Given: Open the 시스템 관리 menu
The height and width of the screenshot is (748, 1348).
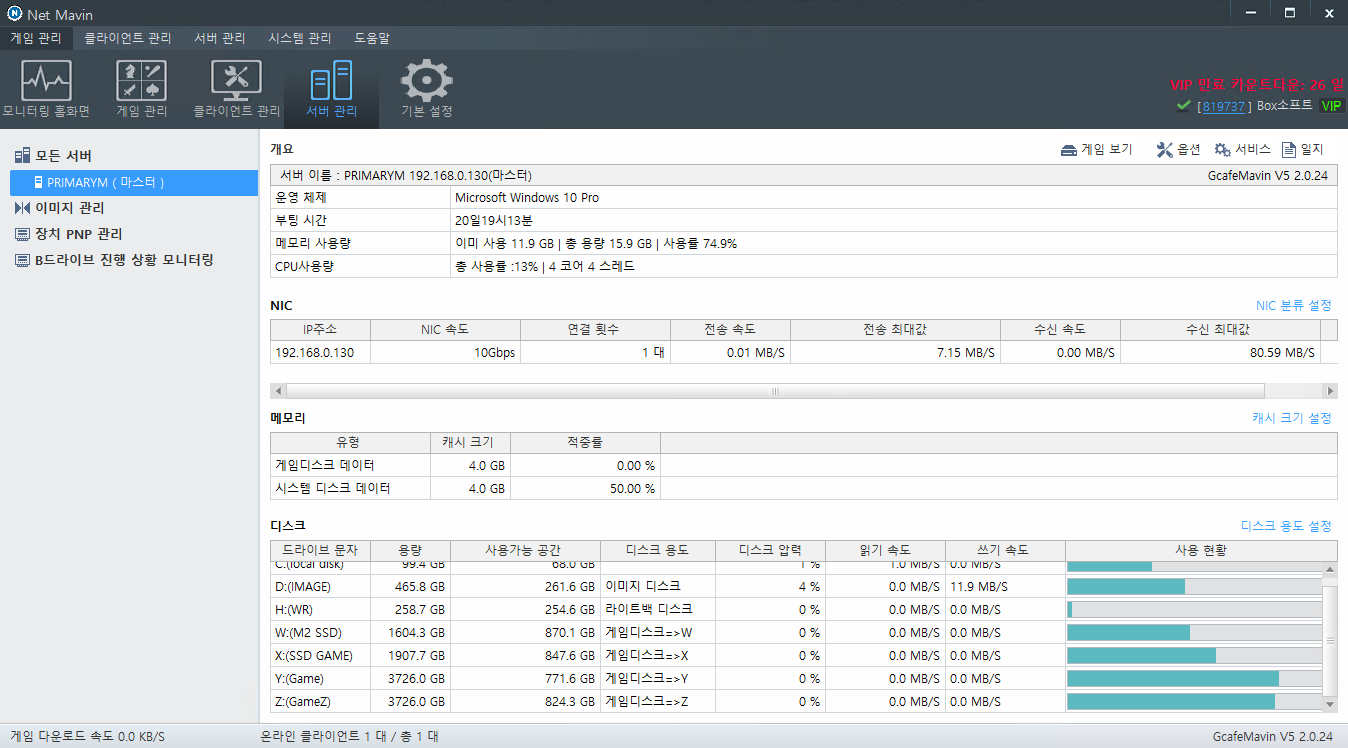Looking at the screenshot, I should click(299, 38).
